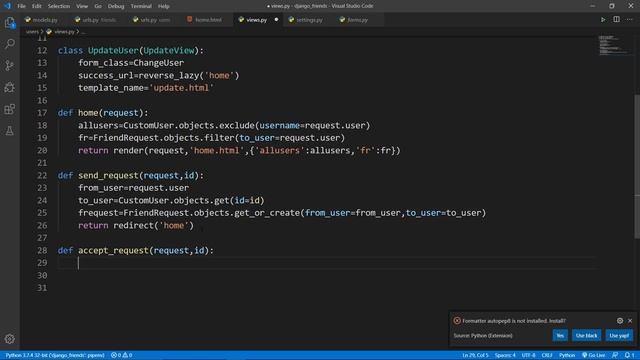The image size is (640, 360).
Task: Switch to the urls.py friends tab
Action: (98, 20)
